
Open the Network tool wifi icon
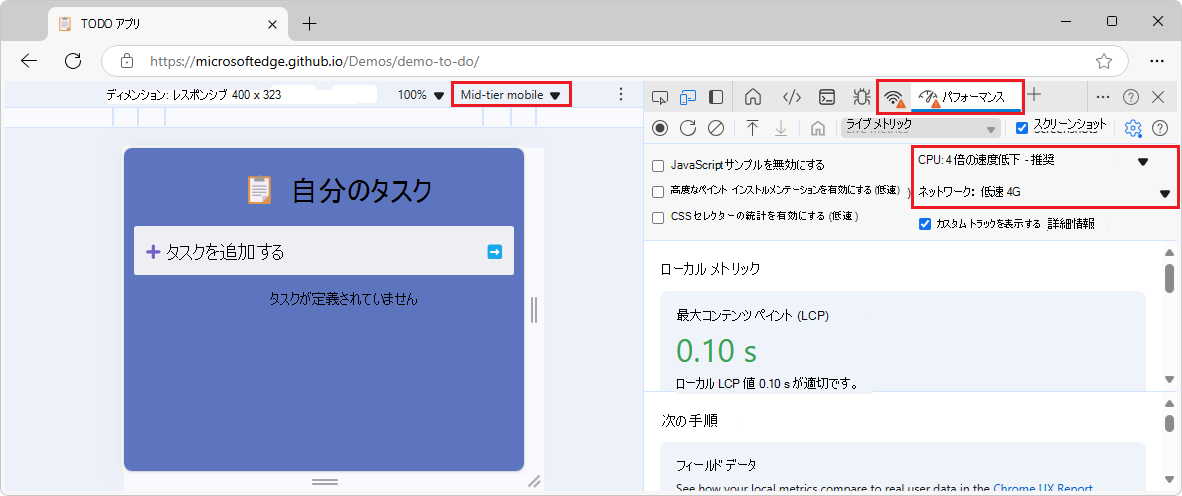pyautogui.click(x=895, y=97)
